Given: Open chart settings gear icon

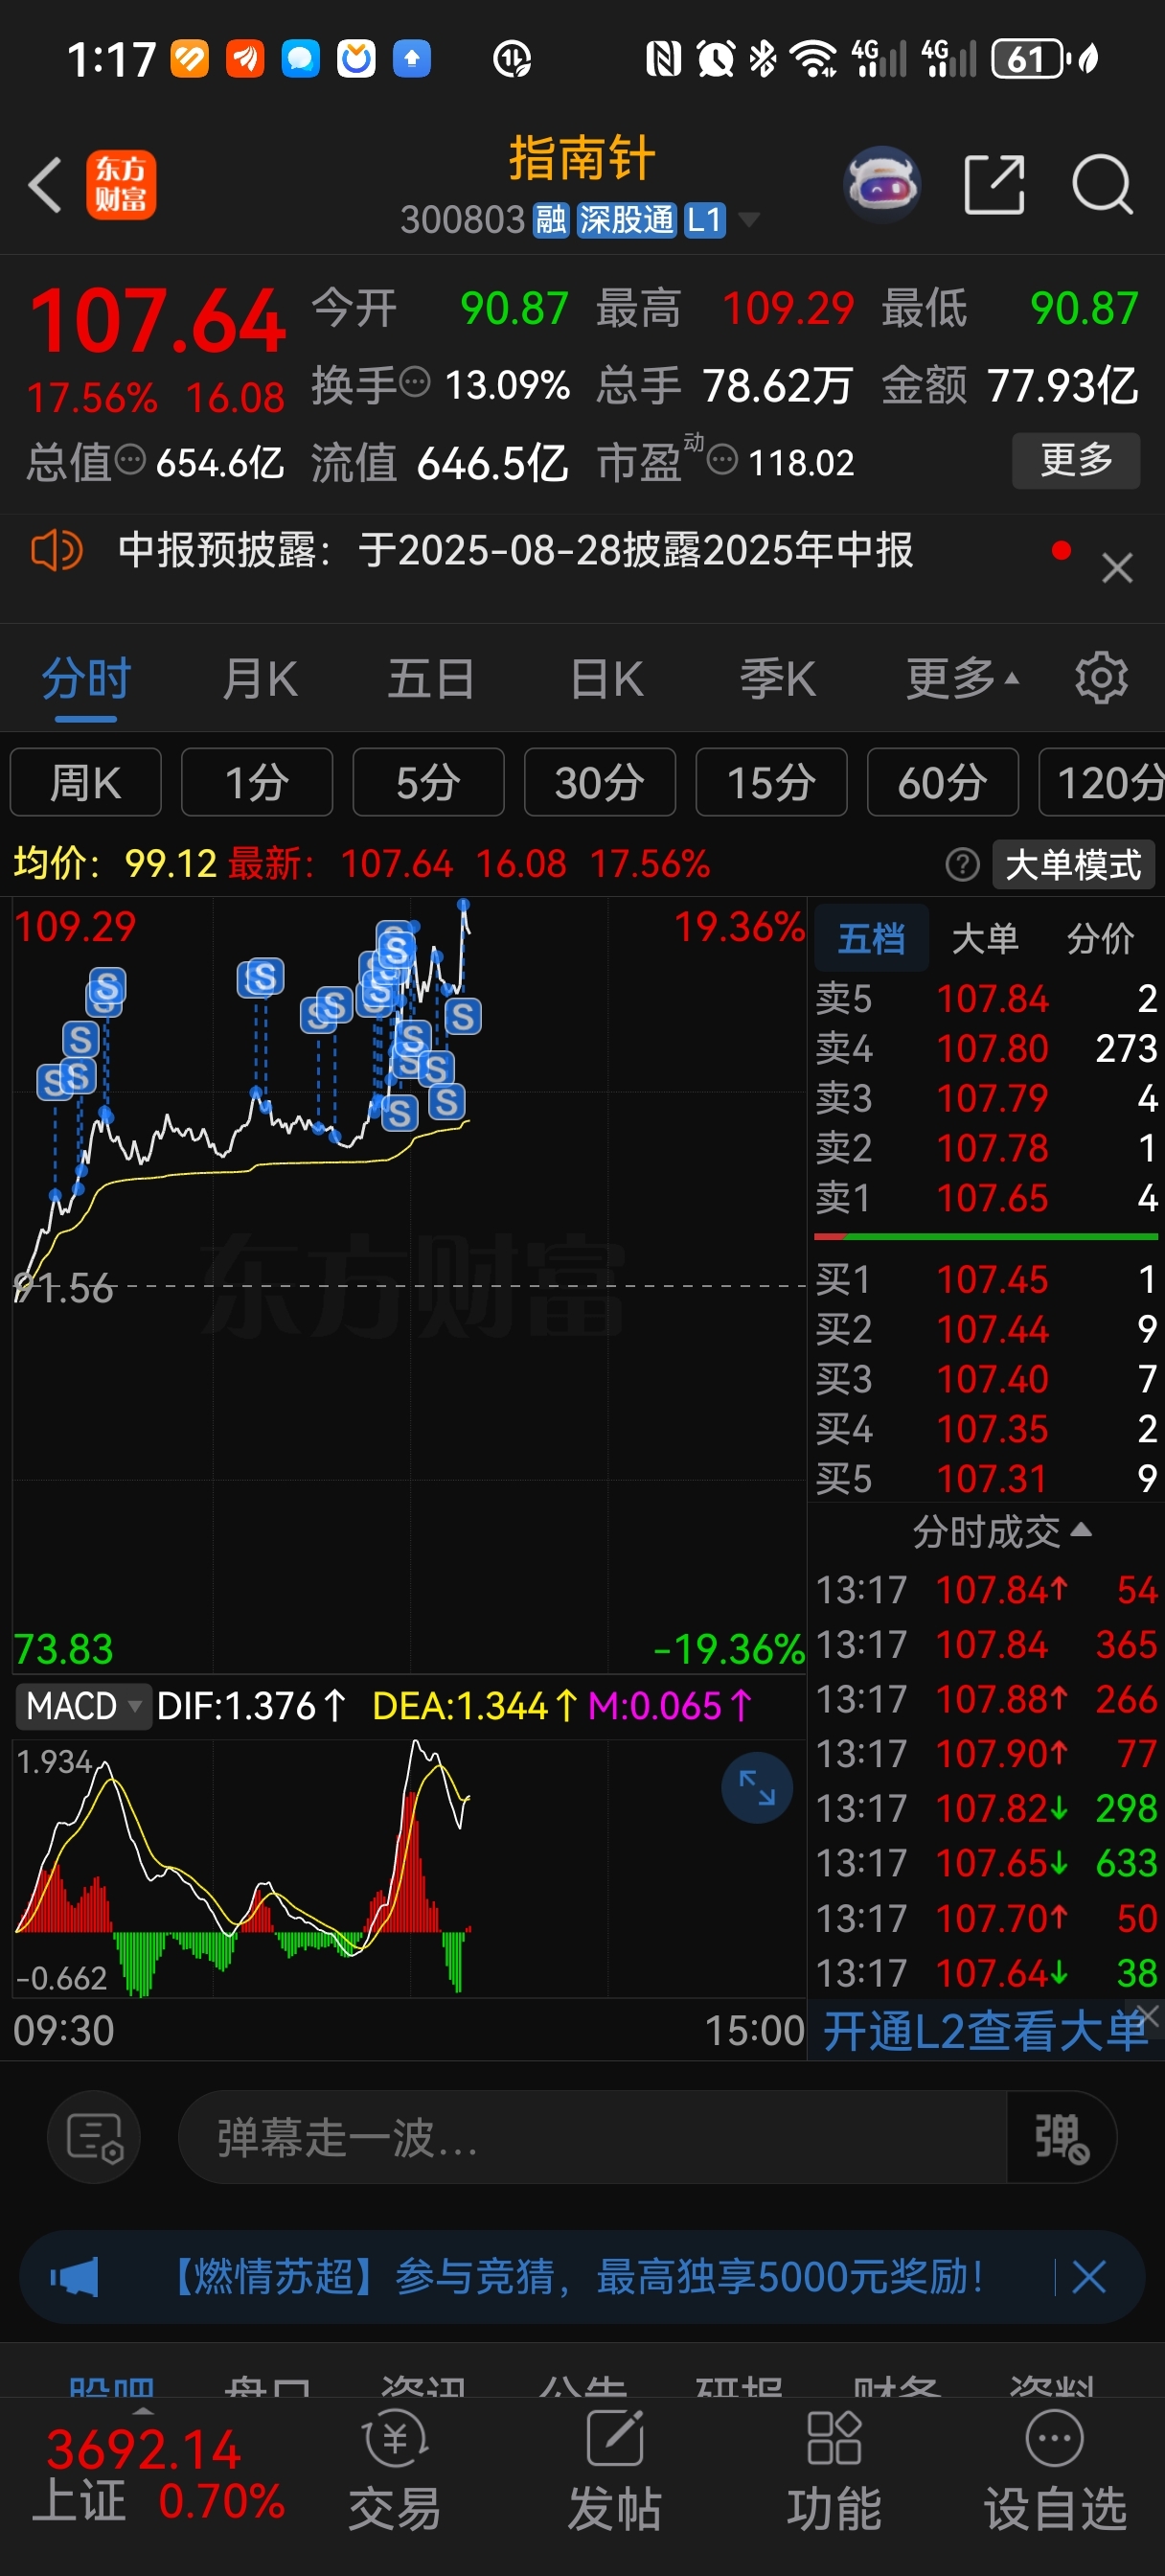Looking at the screenshot, I should (1101, 678).
